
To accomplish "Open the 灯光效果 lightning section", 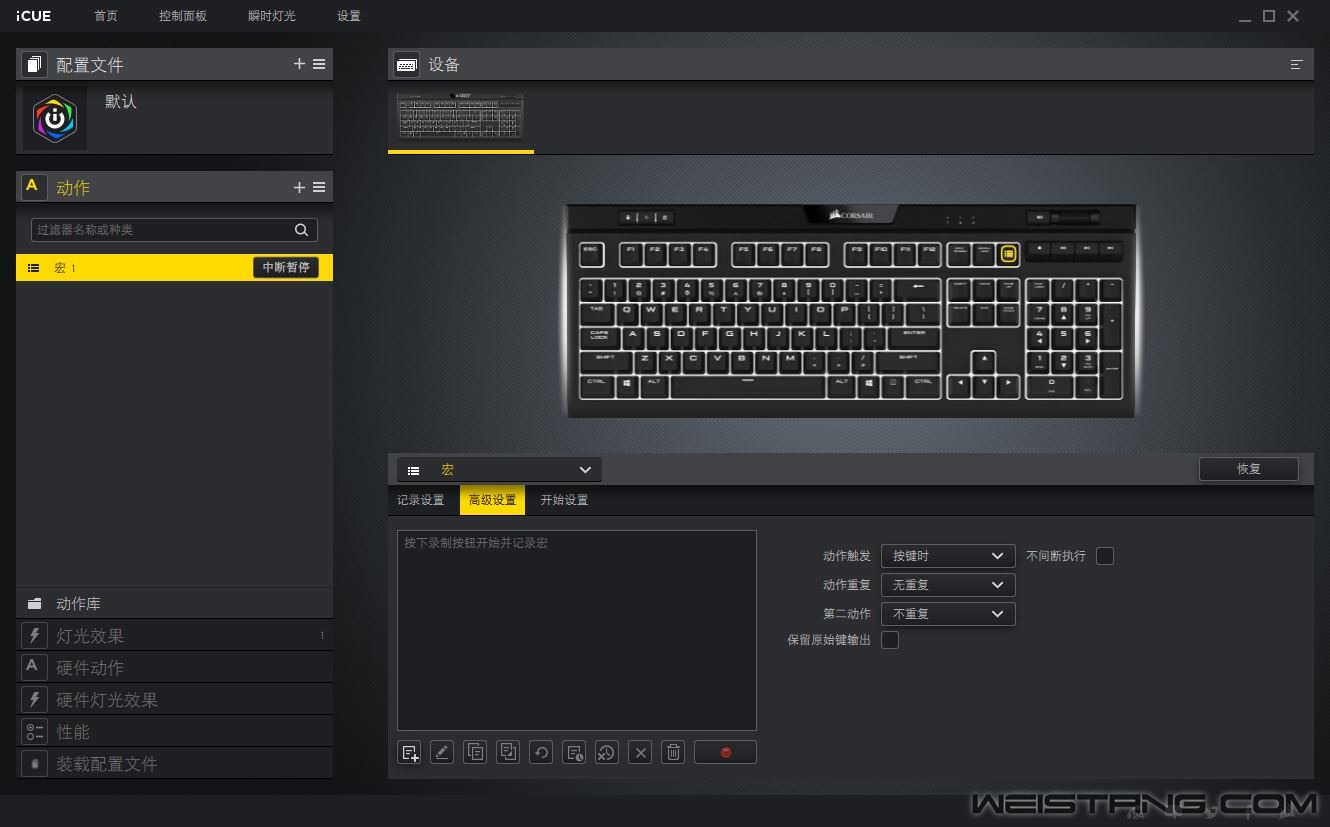I will (x=174, y=635).
